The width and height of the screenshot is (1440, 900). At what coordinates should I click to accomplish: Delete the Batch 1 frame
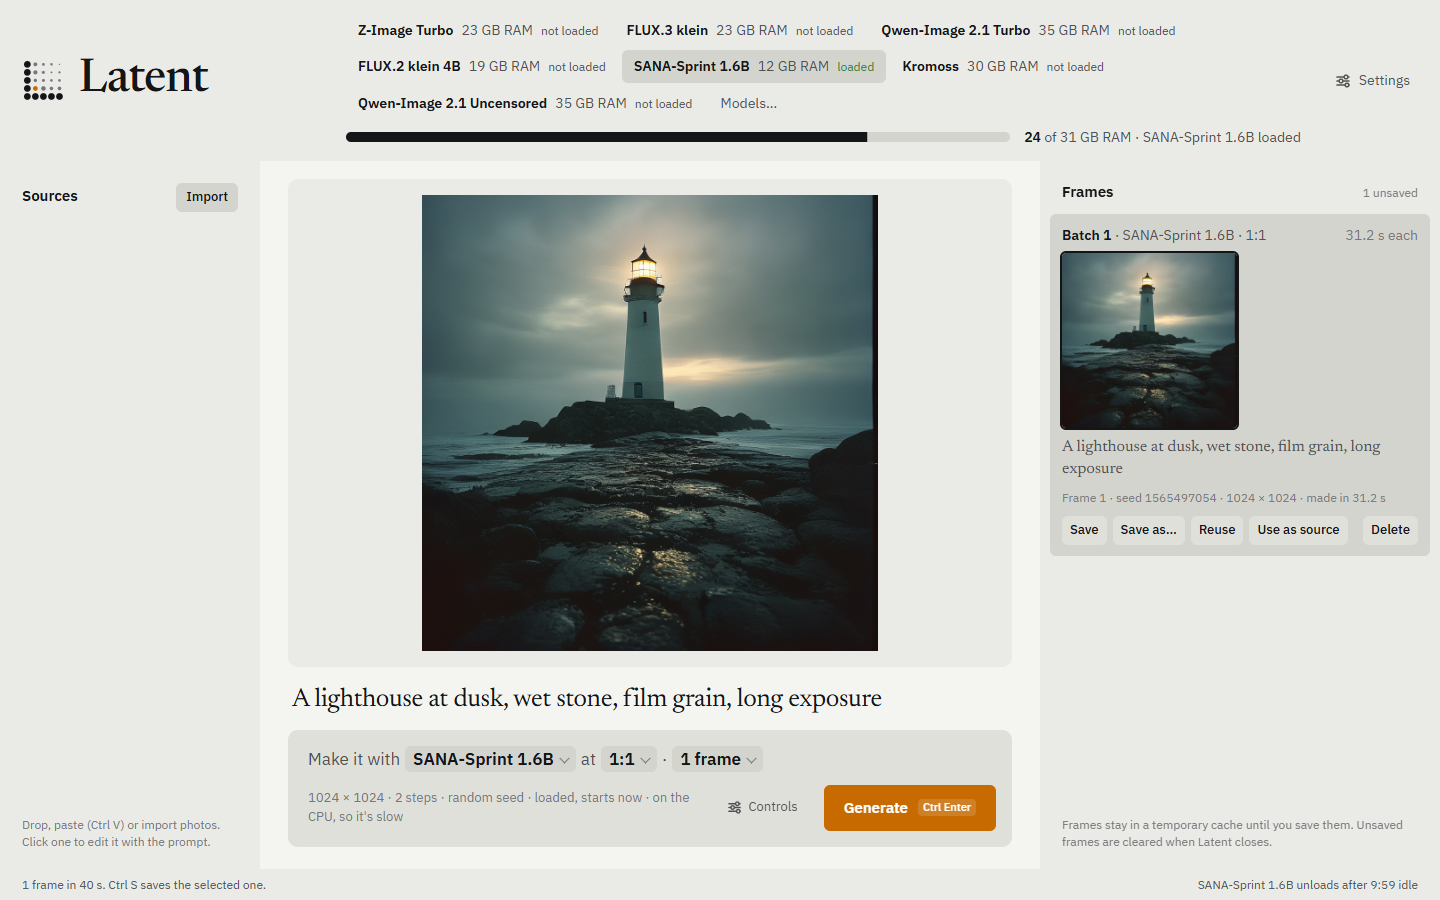point(1390,530)
